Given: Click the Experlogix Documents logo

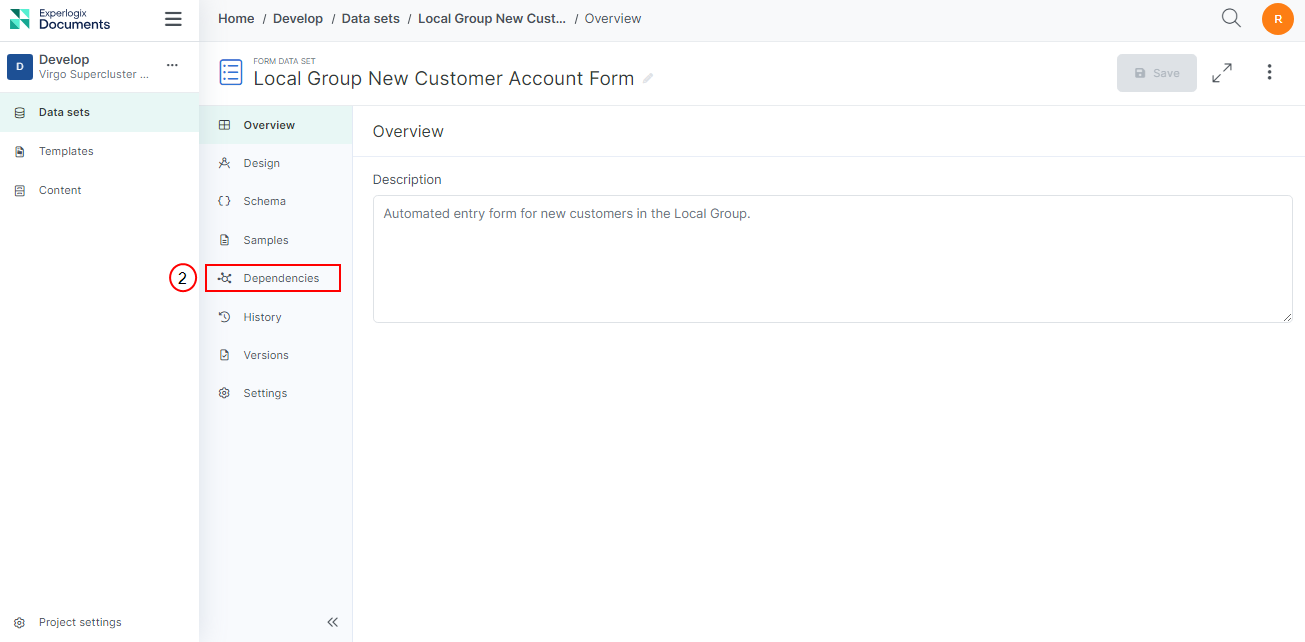Looking at the screenshot, I should pyautogui.click(x=60, y=19).
